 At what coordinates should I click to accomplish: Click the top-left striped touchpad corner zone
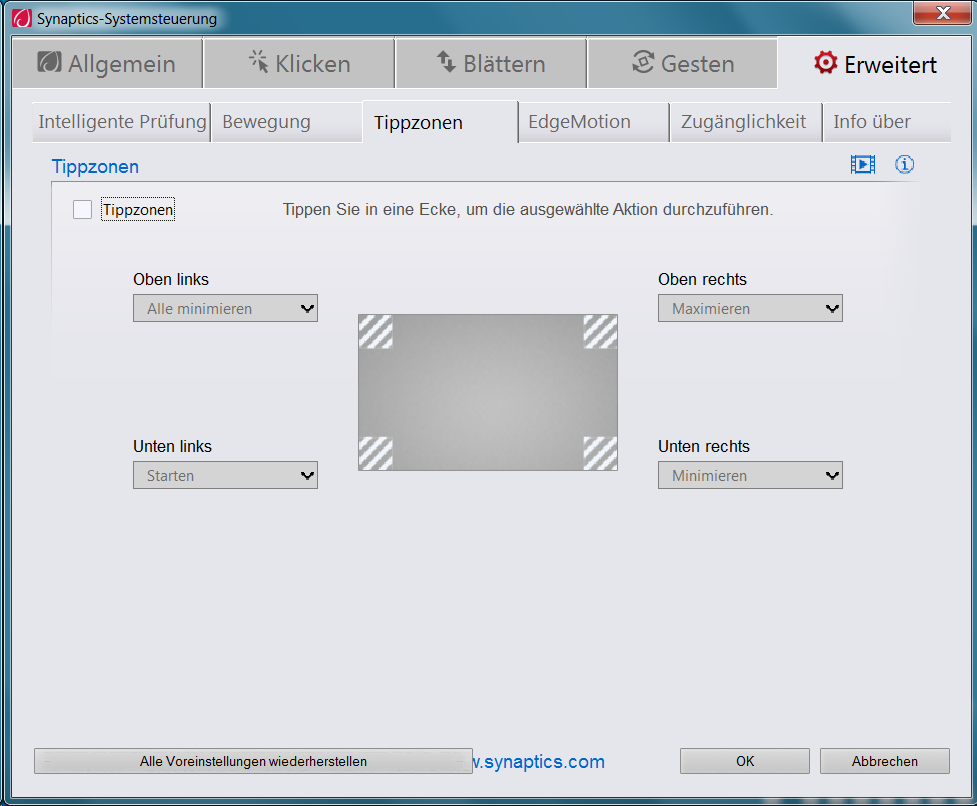tap(376, 331)
